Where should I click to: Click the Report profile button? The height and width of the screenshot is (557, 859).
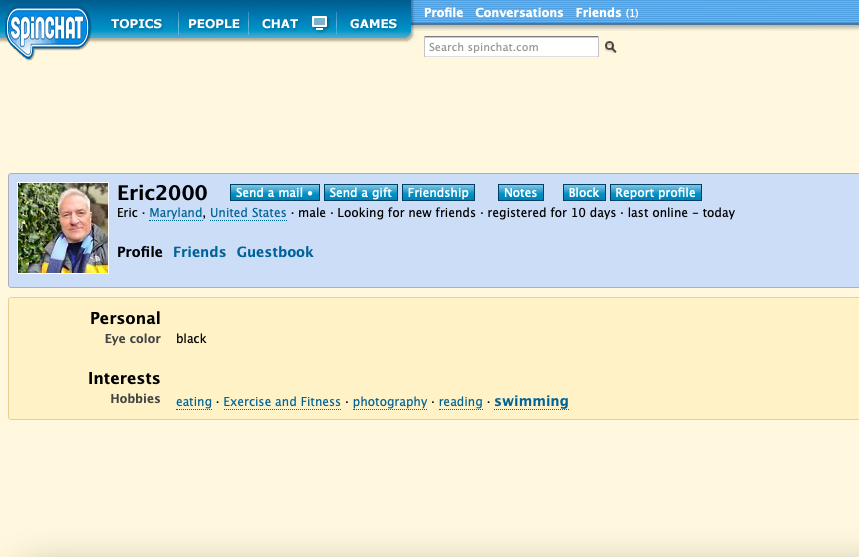point(656,193)
